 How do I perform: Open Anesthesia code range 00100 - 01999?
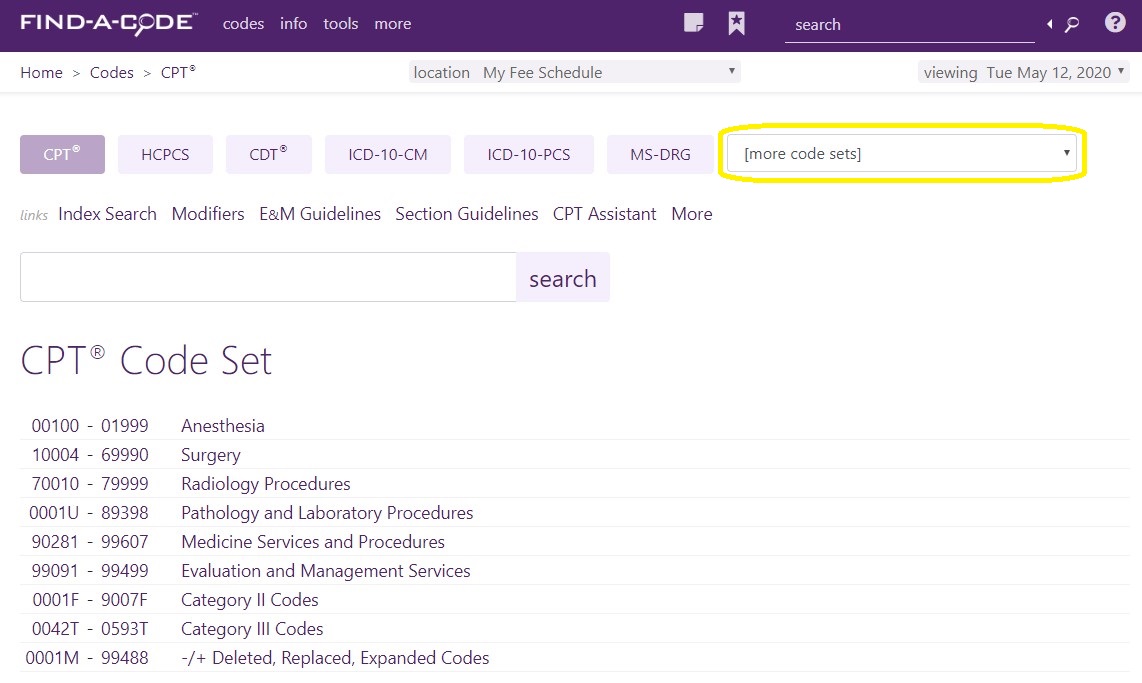tap(575, 426)
